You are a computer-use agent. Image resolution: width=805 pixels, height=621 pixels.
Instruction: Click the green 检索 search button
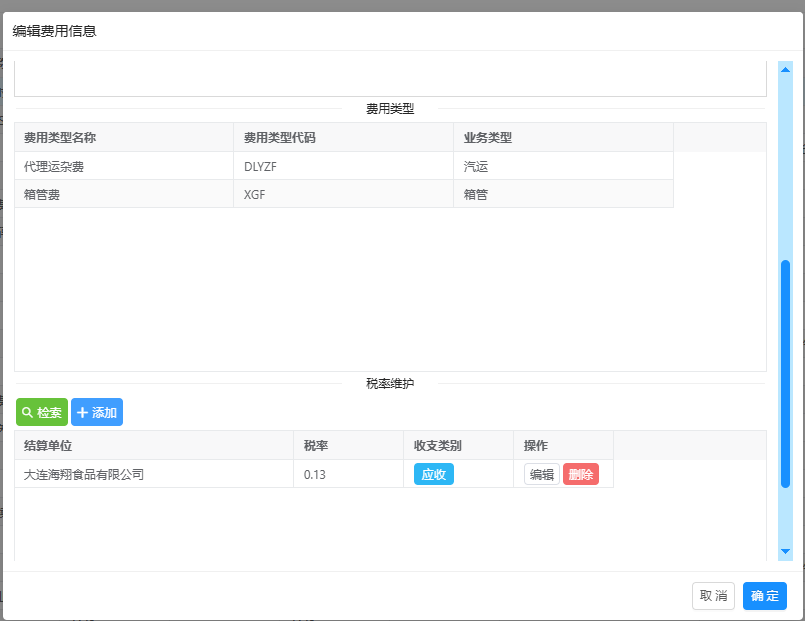42,412
